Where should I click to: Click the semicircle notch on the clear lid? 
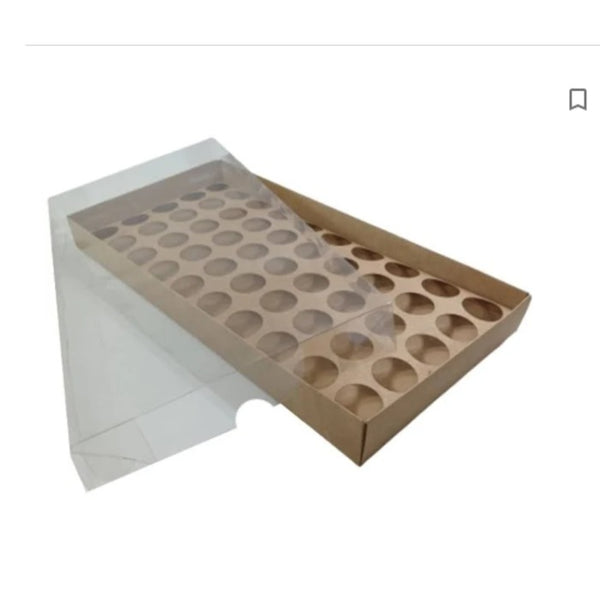(x=253, y=410)
